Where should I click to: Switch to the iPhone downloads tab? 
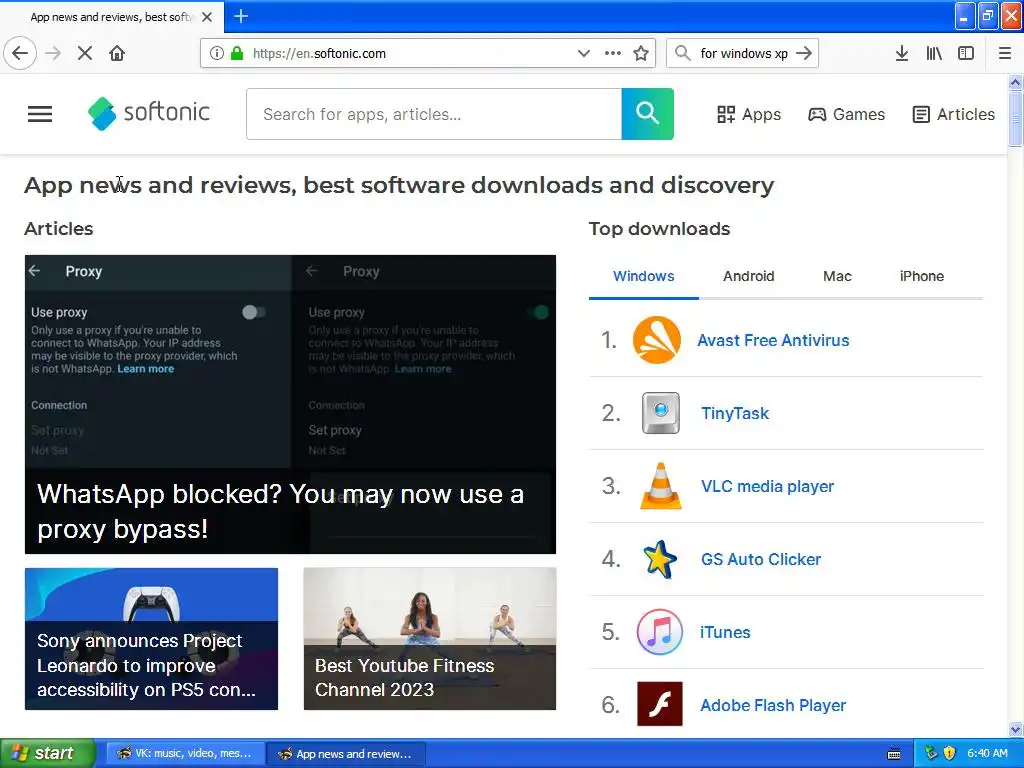click(921, 276)
